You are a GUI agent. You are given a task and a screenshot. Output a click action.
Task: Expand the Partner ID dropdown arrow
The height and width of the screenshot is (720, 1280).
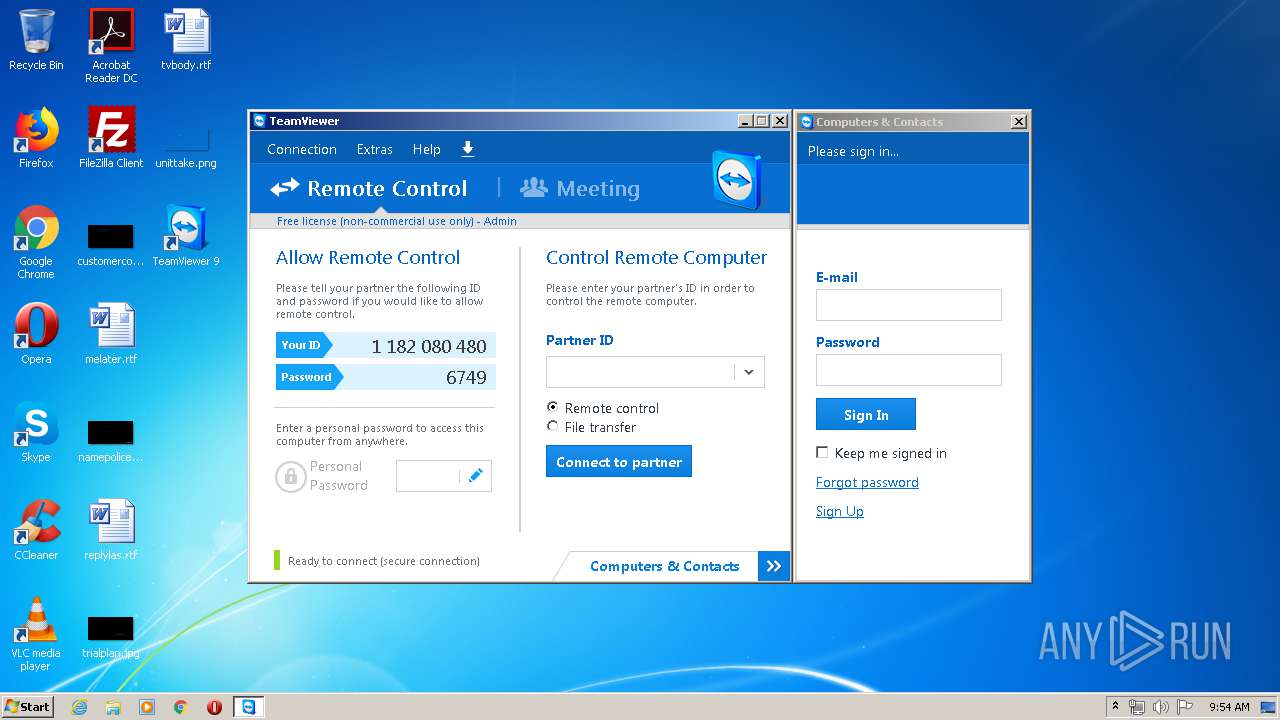point(748,372)
